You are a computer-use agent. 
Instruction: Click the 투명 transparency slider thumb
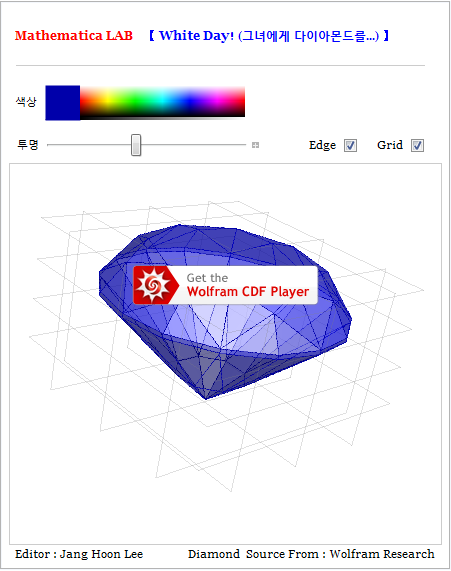point(136,145)
